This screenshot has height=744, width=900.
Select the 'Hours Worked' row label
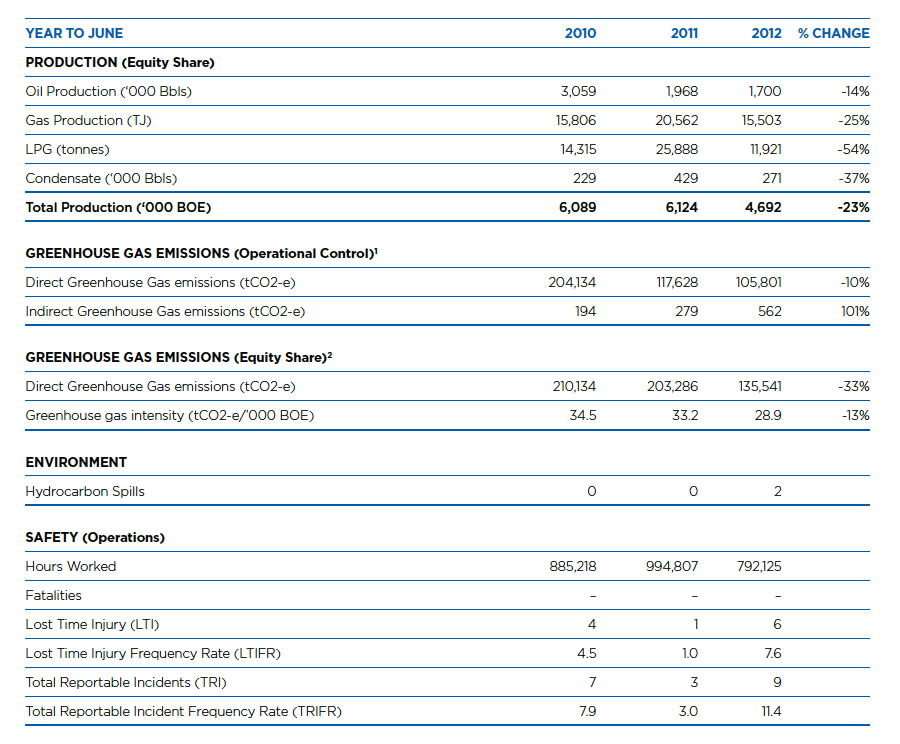71,567
